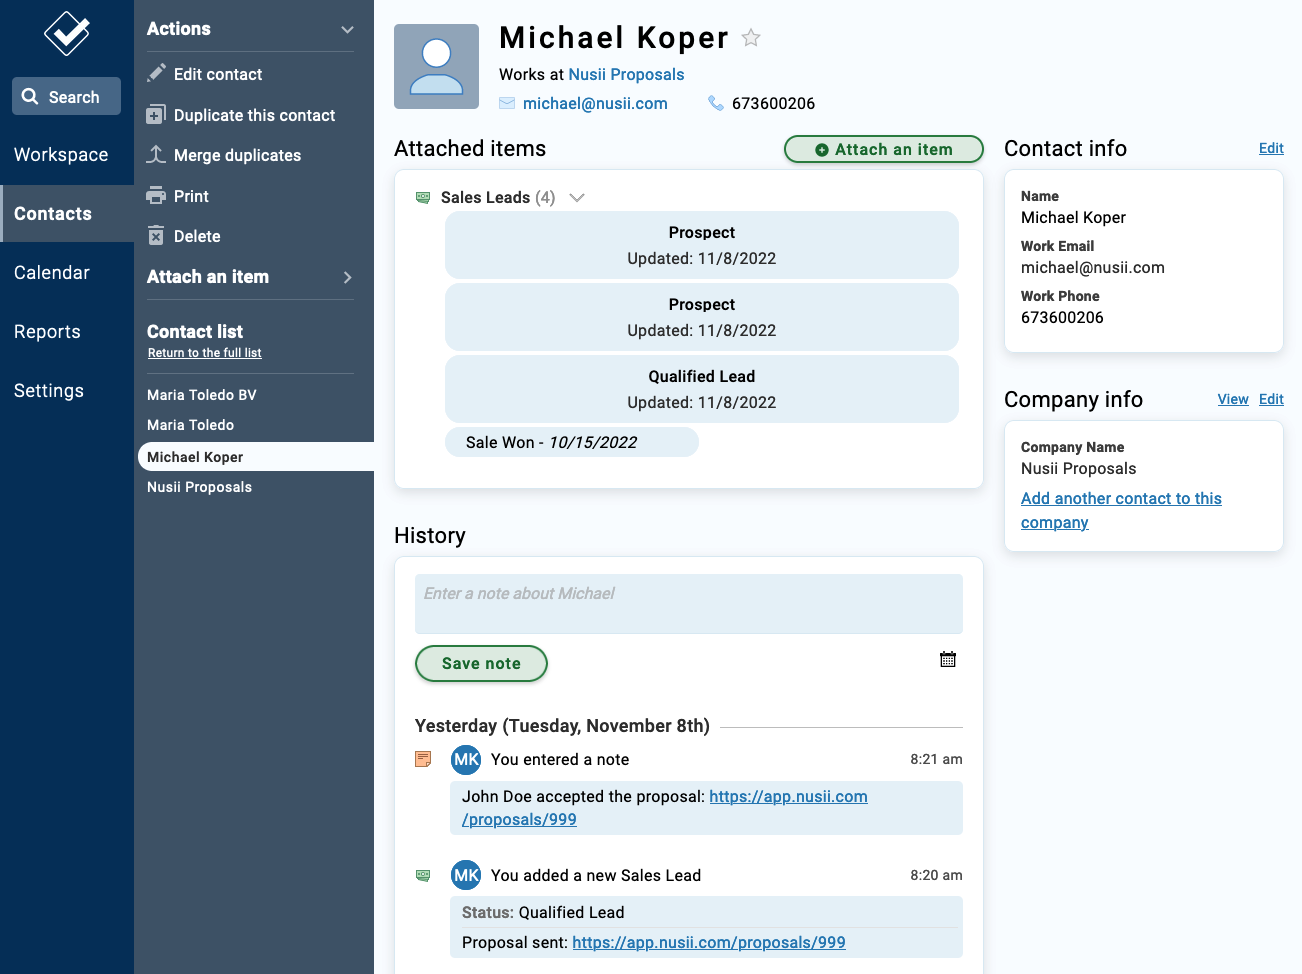Screen dimensions: 1302x974
Task: Click the green Attach an item button
Action: (883, 149)
